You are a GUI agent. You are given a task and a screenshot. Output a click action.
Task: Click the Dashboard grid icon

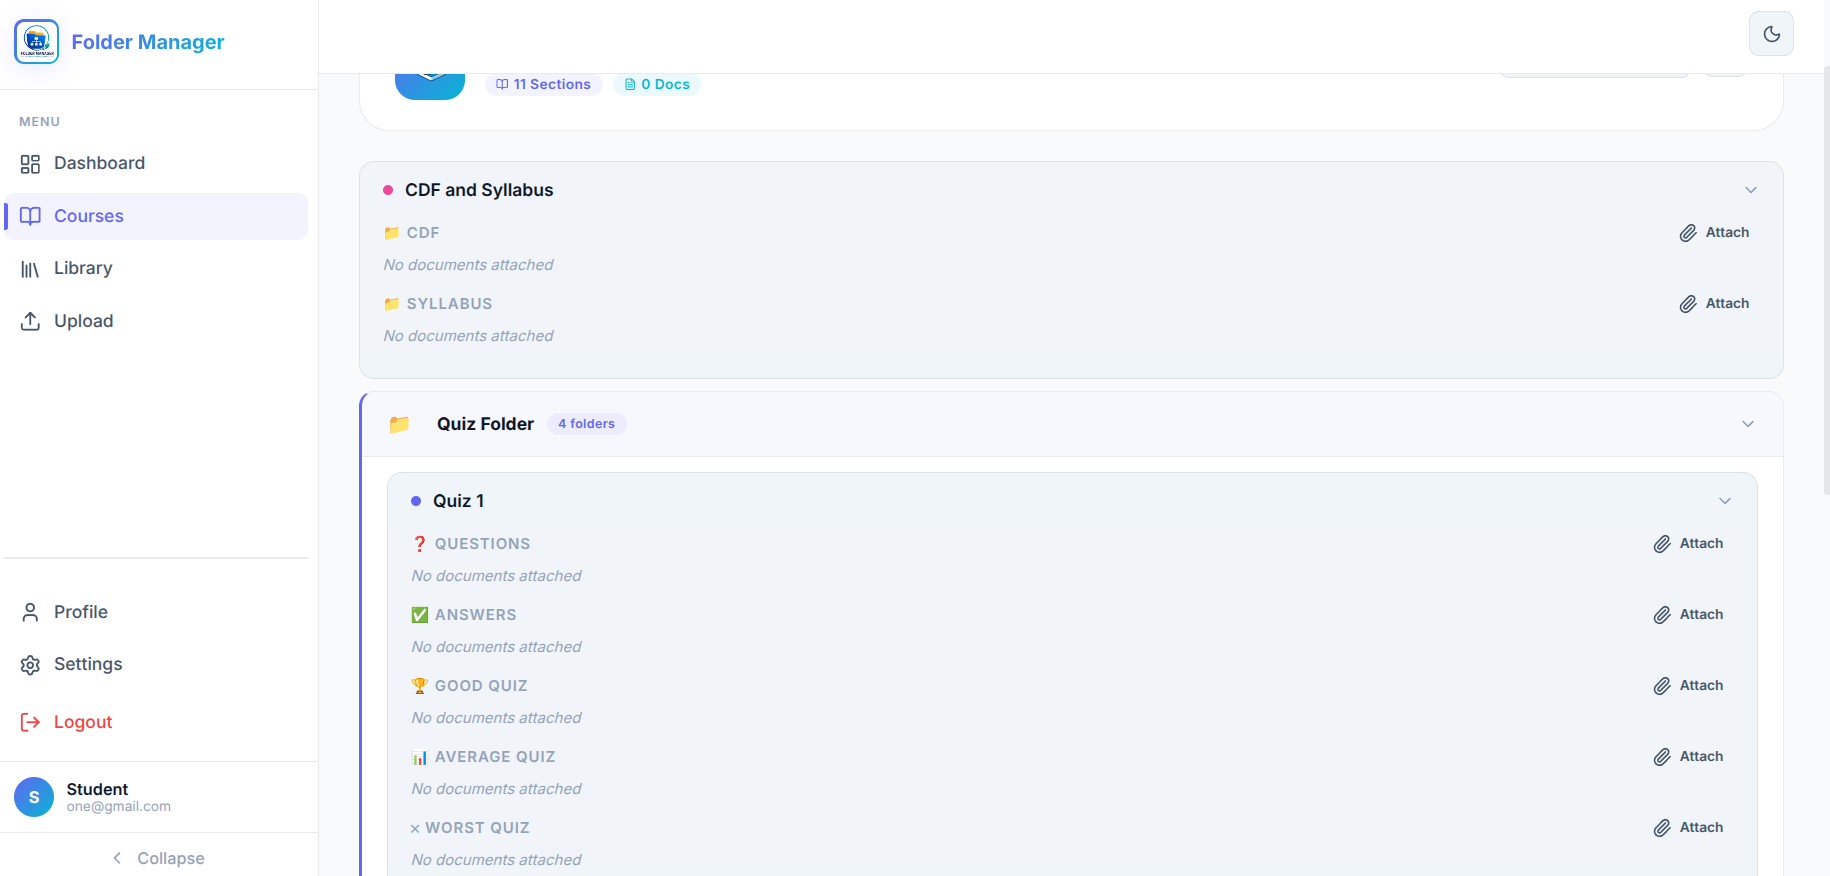(x=31, y=164)
